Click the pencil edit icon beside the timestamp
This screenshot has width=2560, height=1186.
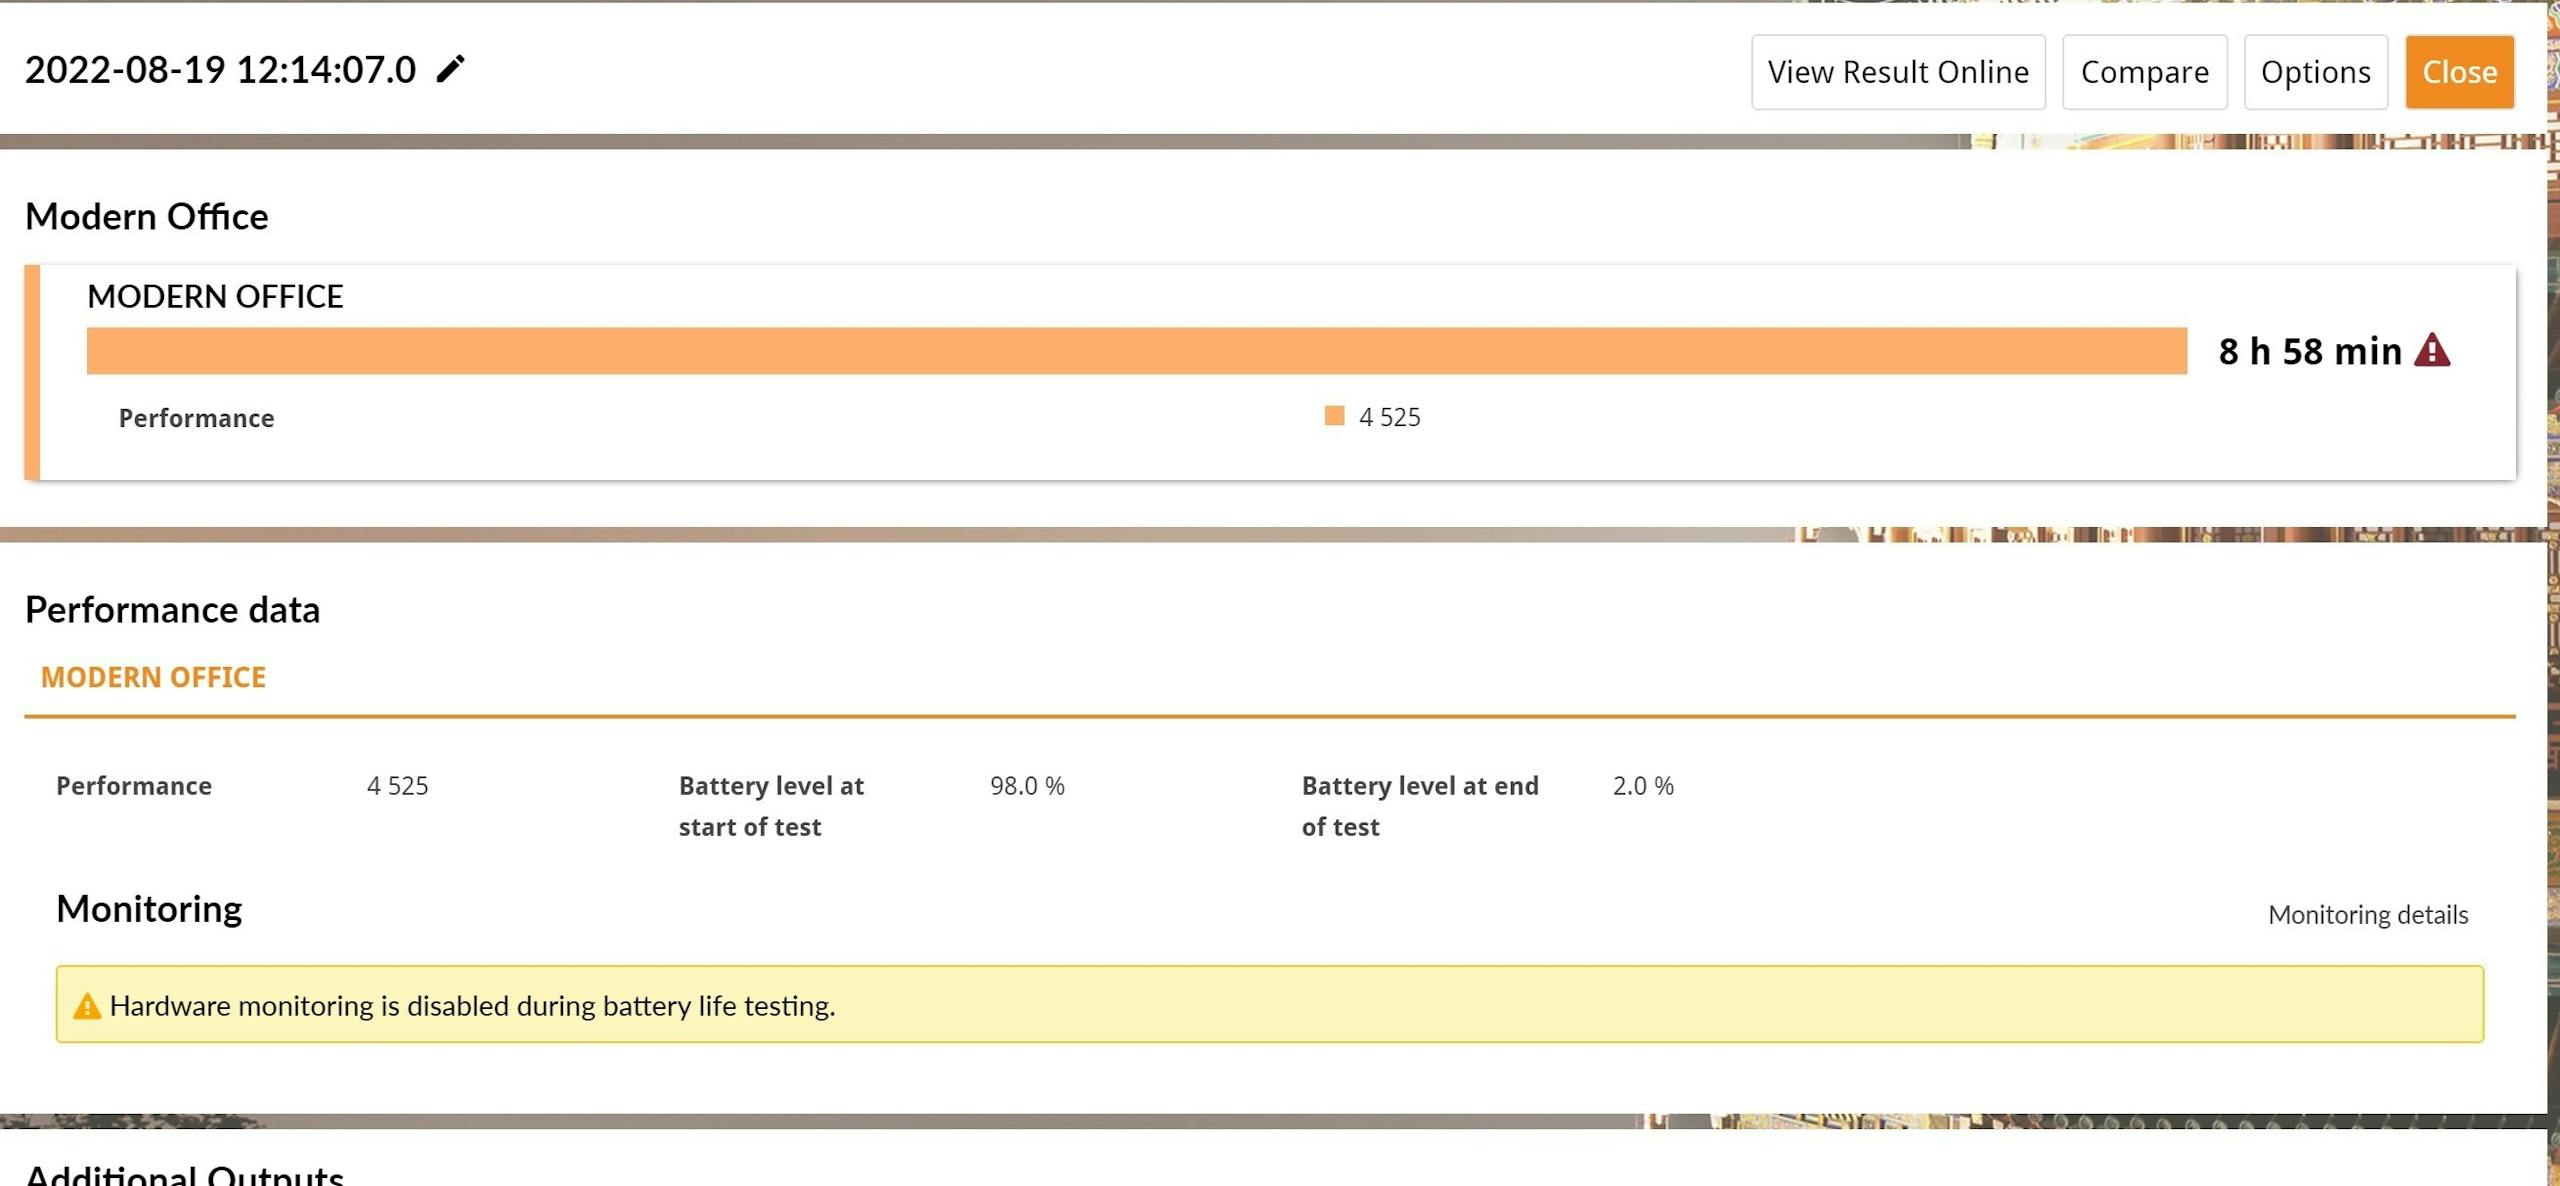450,69
